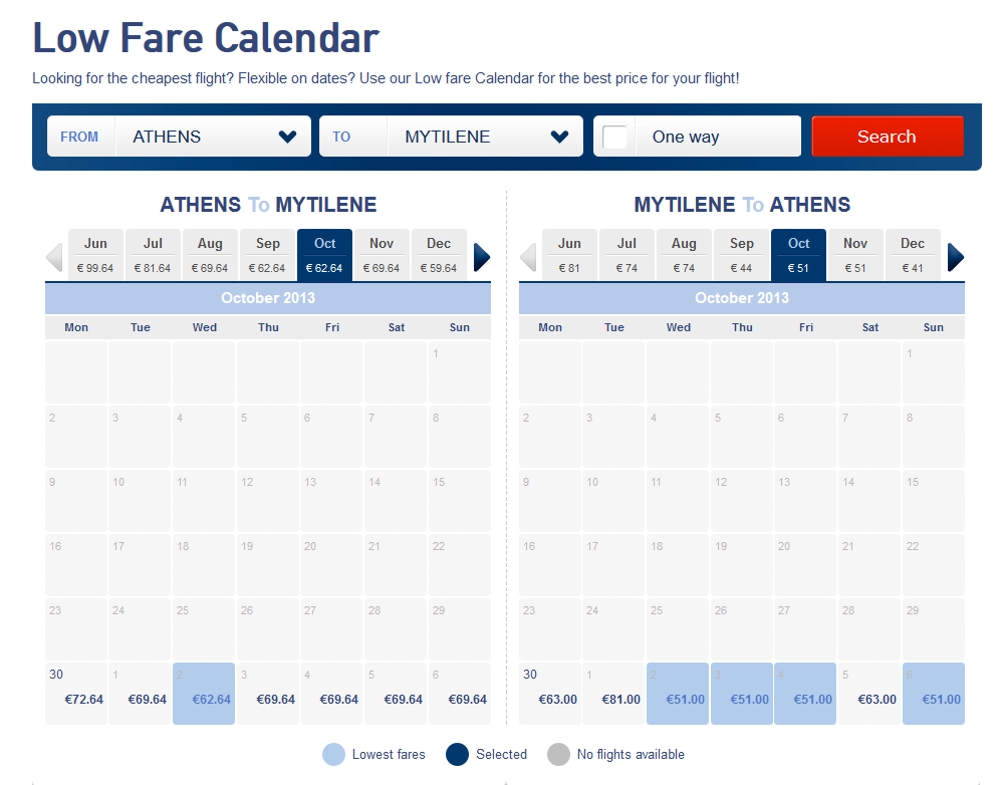Viewport: 1000px width, 785px height.
Task: Pick the €72.64 fare on the 30th
Action: pos(76,694)
